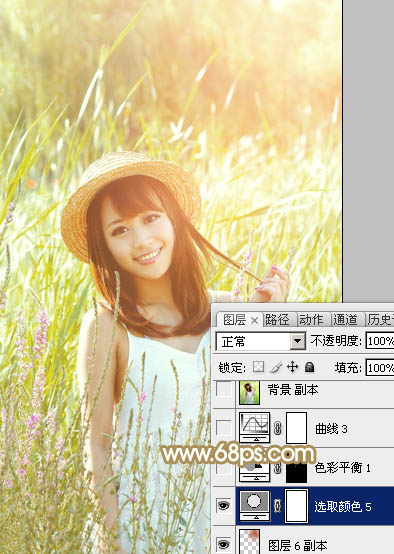Click the chain link icon on 曲线 3

(277, 429)
